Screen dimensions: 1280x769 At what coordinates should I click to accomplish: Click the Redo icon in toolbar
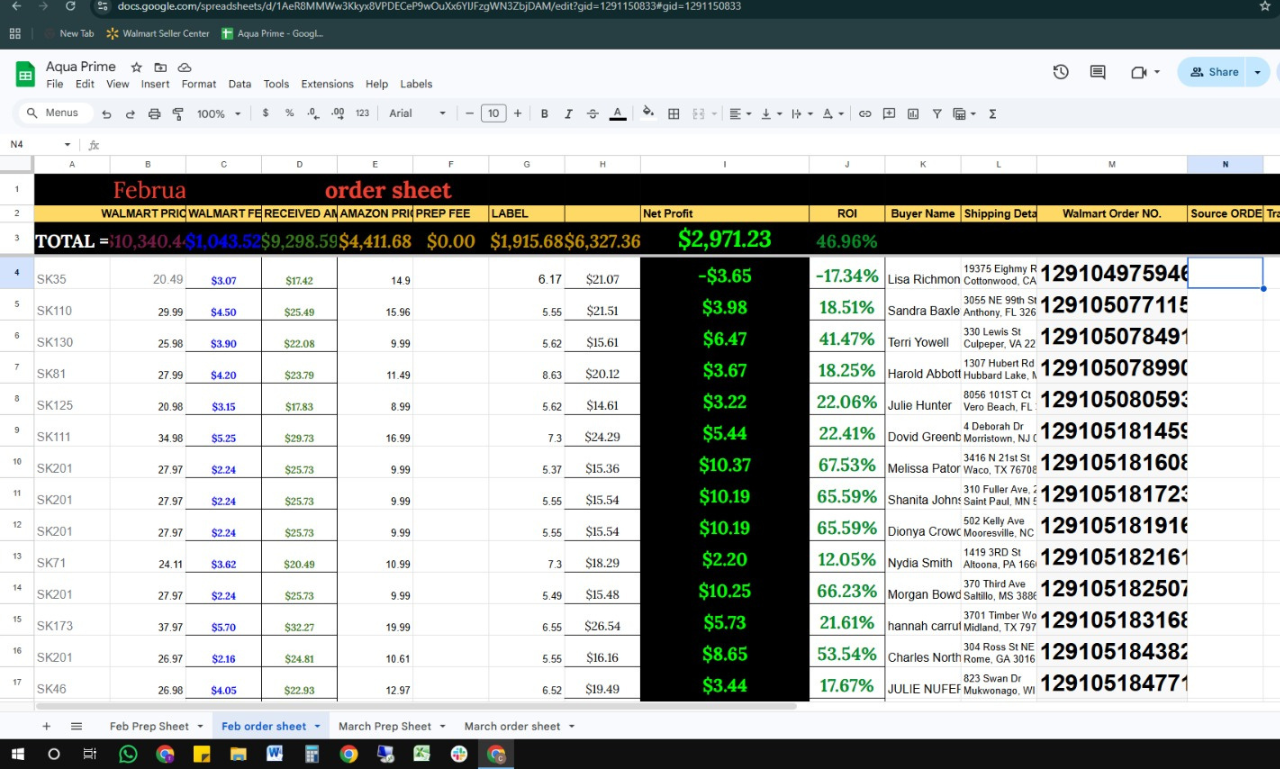[130, 114]
